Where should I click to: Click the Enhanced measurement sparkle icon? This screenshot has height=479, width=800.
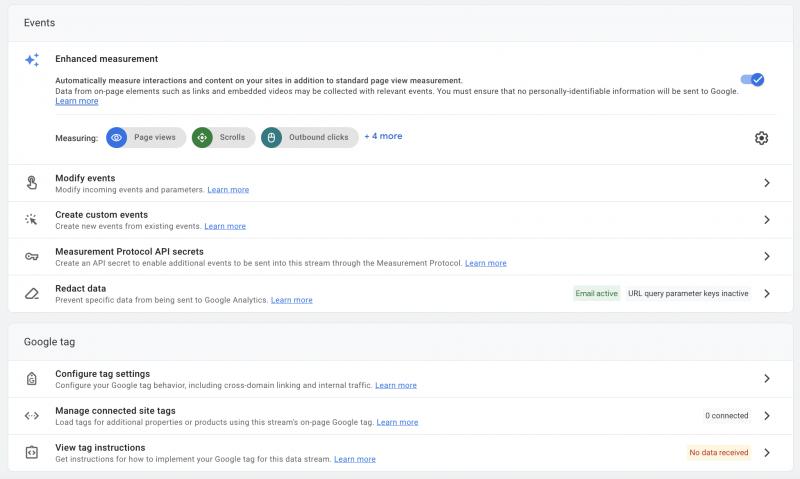pyautogui.click(x=32, y=60)
